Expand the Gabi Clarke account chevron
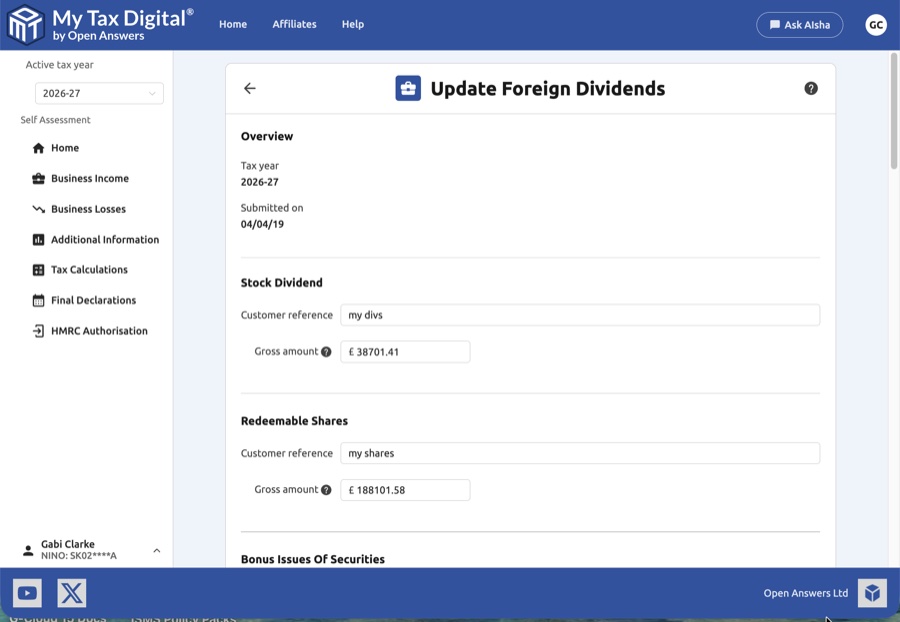 (x=156, y=550)
